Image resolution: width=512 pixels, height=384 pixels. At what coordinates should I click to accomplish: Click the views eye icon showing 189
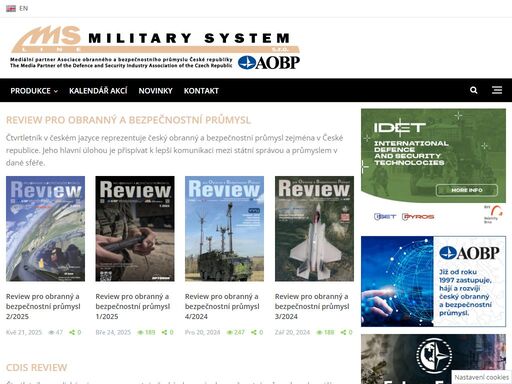[141, 332]
